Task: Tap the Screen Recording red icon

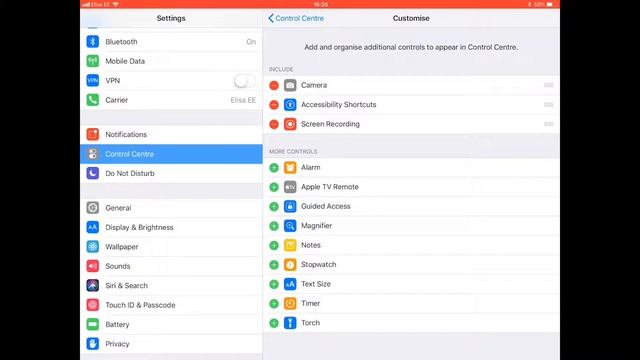Action: click(290, 124)
